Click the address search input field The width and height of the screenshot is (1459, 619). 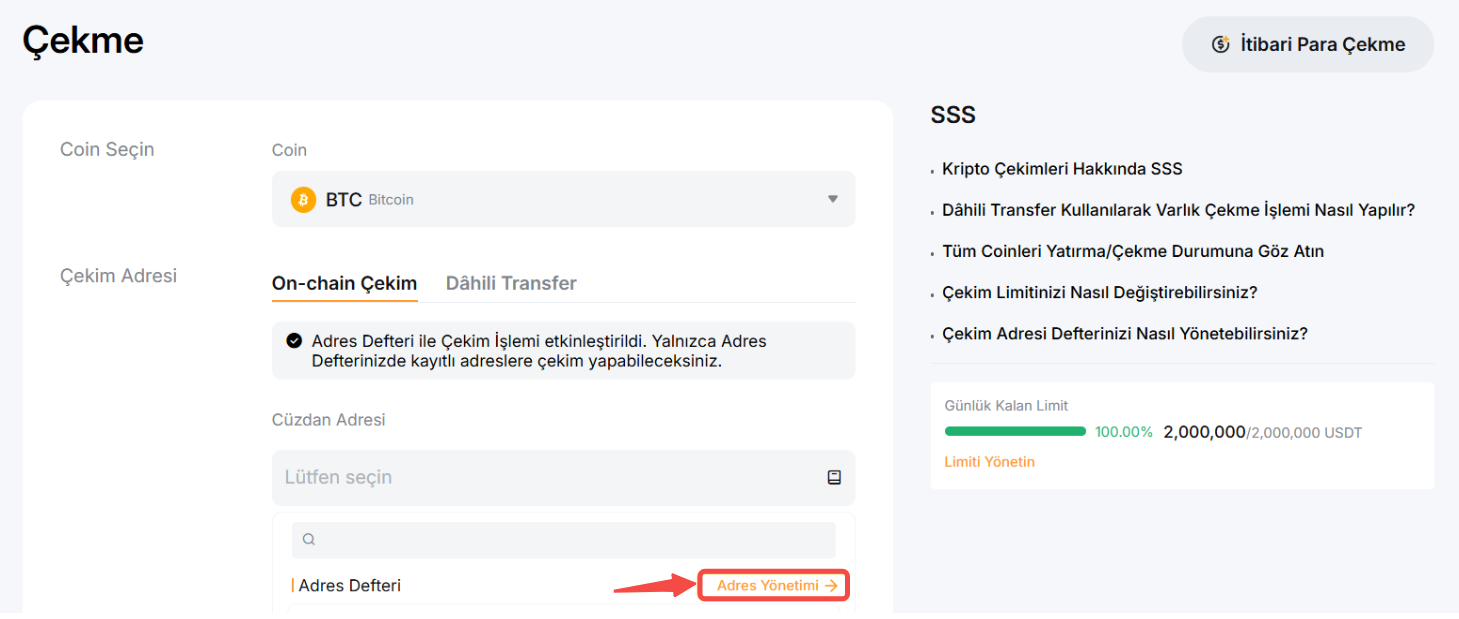(564, 540)
